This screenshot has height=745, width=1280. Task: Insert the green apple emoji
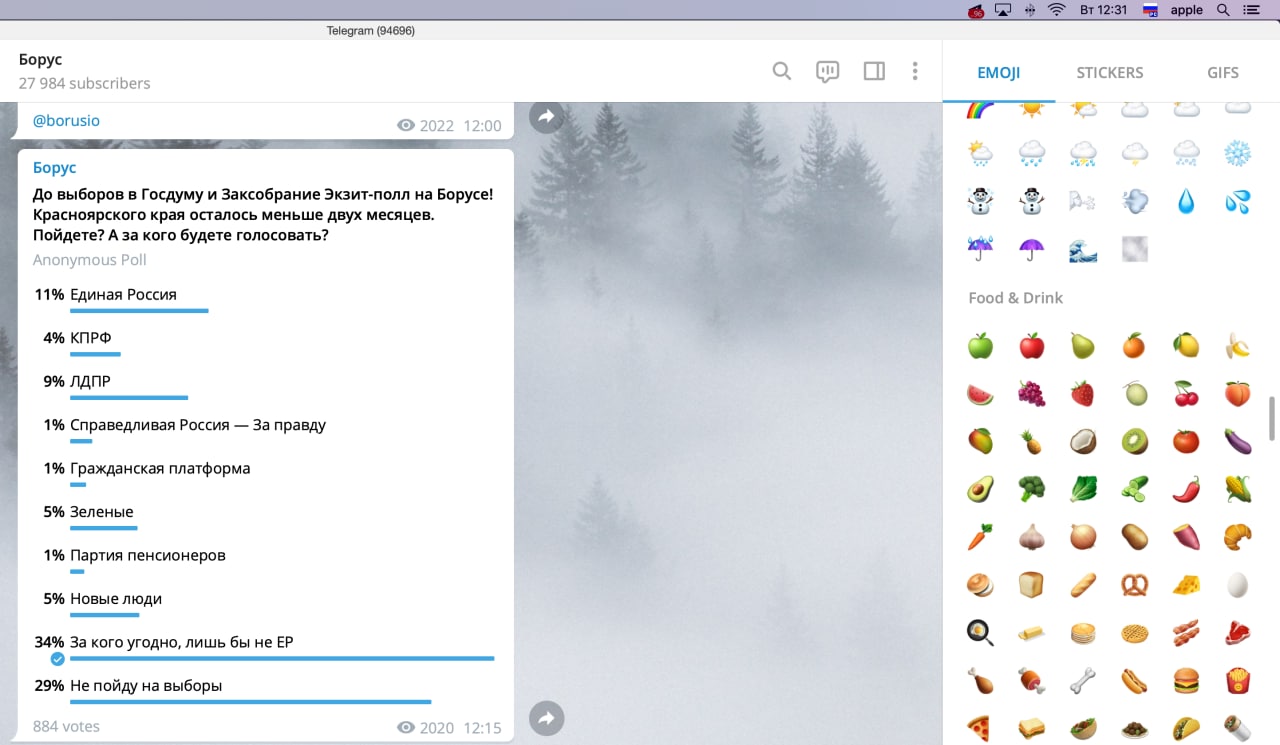tap(980, 346)
